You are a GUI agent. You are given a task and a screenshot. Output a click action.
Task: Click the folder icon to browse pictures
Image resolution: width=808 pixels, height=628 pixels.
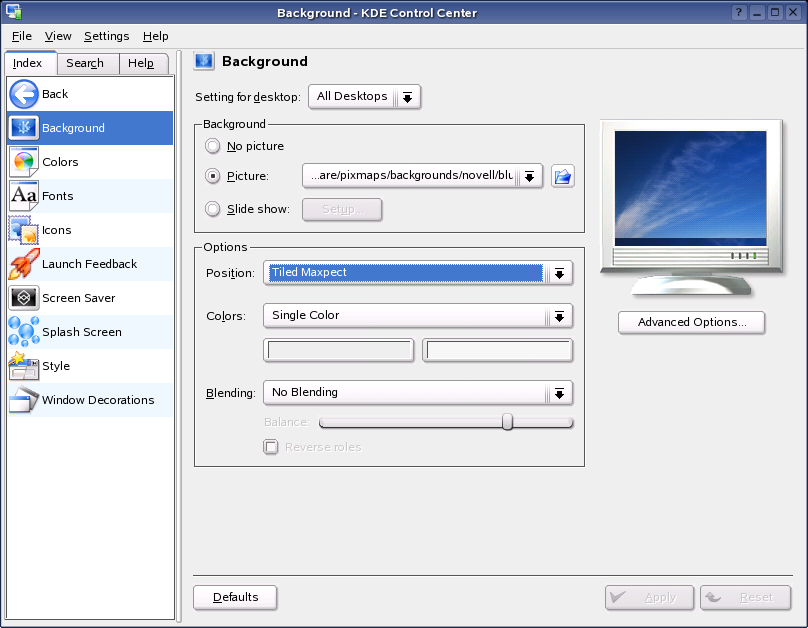(x=563, y=176)
